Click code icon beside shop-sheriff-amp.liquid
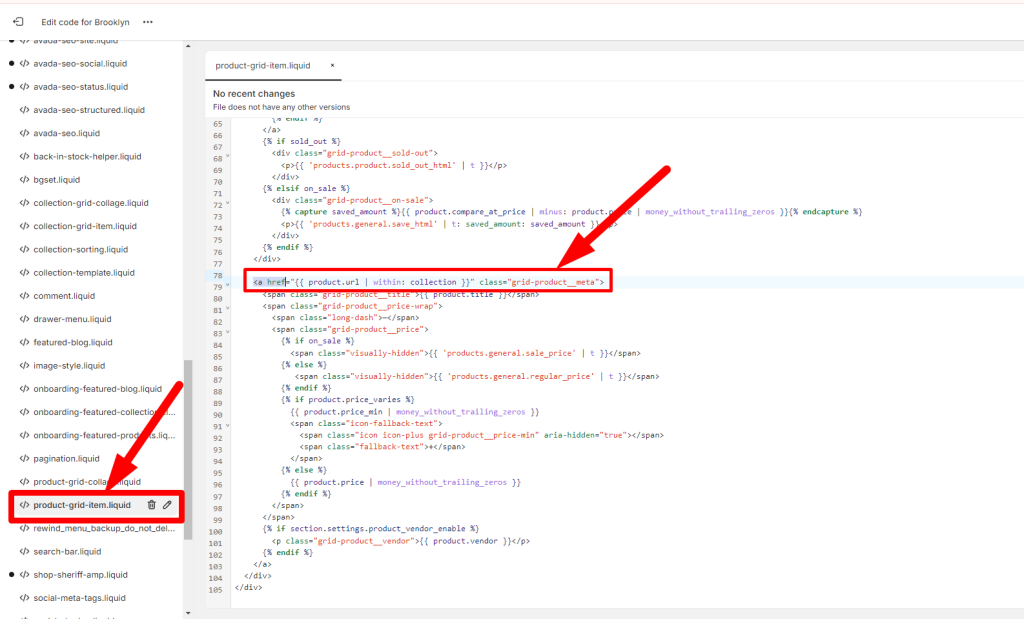Image resolution: width=1024 pixels, height=619 pixels. click(x=24, y=575)
